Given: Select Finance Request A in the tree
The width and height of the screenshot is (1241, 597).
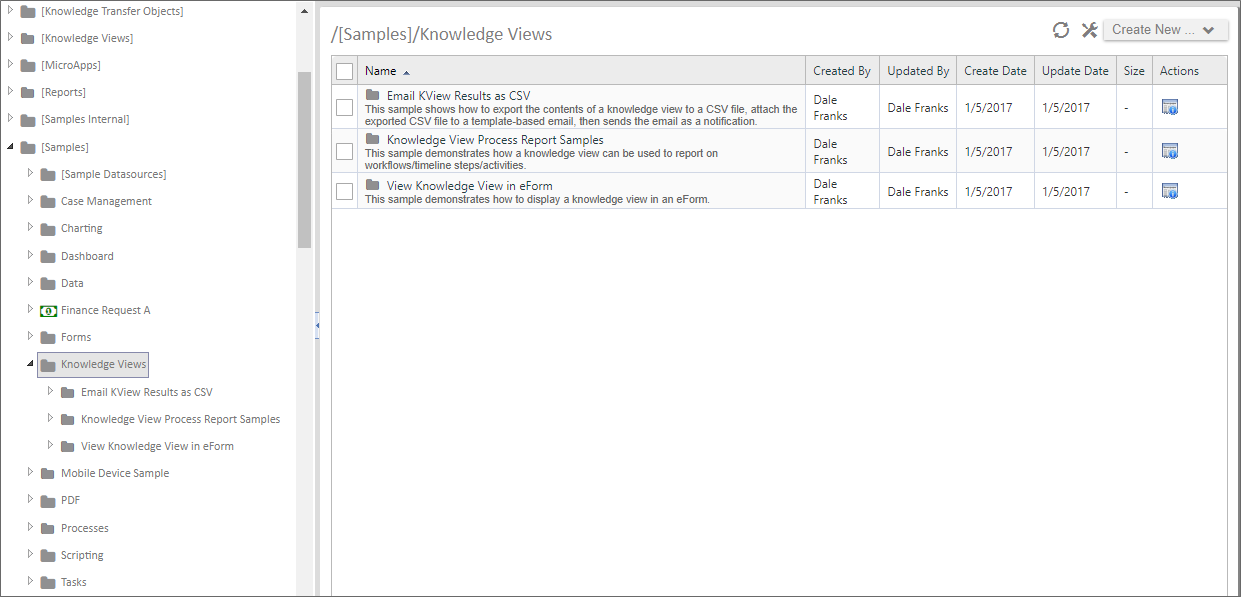Looking at the screenshot, I should 105,310.
